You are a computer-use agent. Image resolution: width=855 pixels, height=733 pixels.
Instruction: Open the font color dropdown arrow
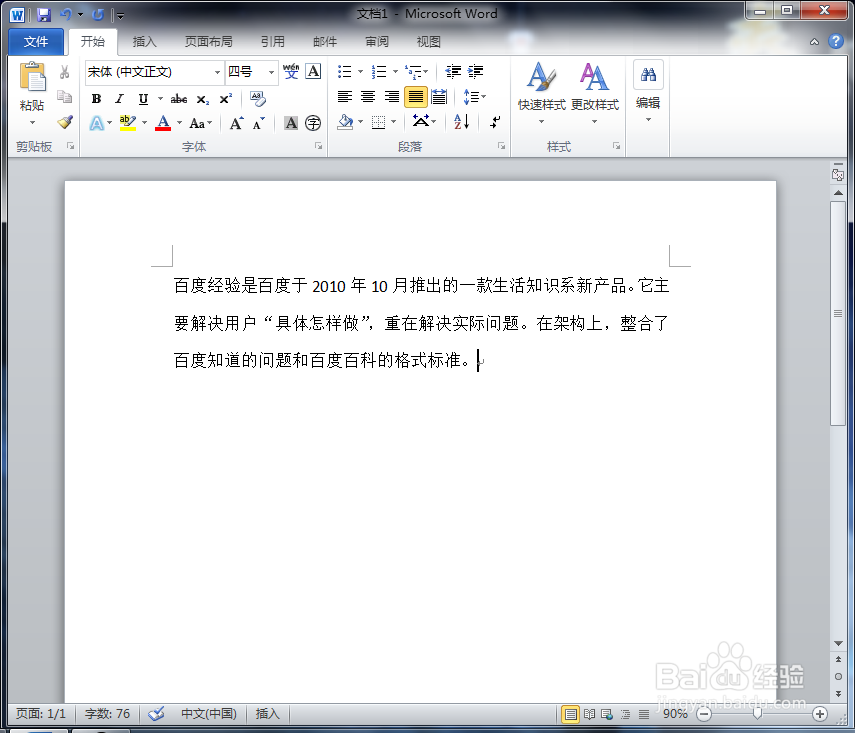[179, 123]
